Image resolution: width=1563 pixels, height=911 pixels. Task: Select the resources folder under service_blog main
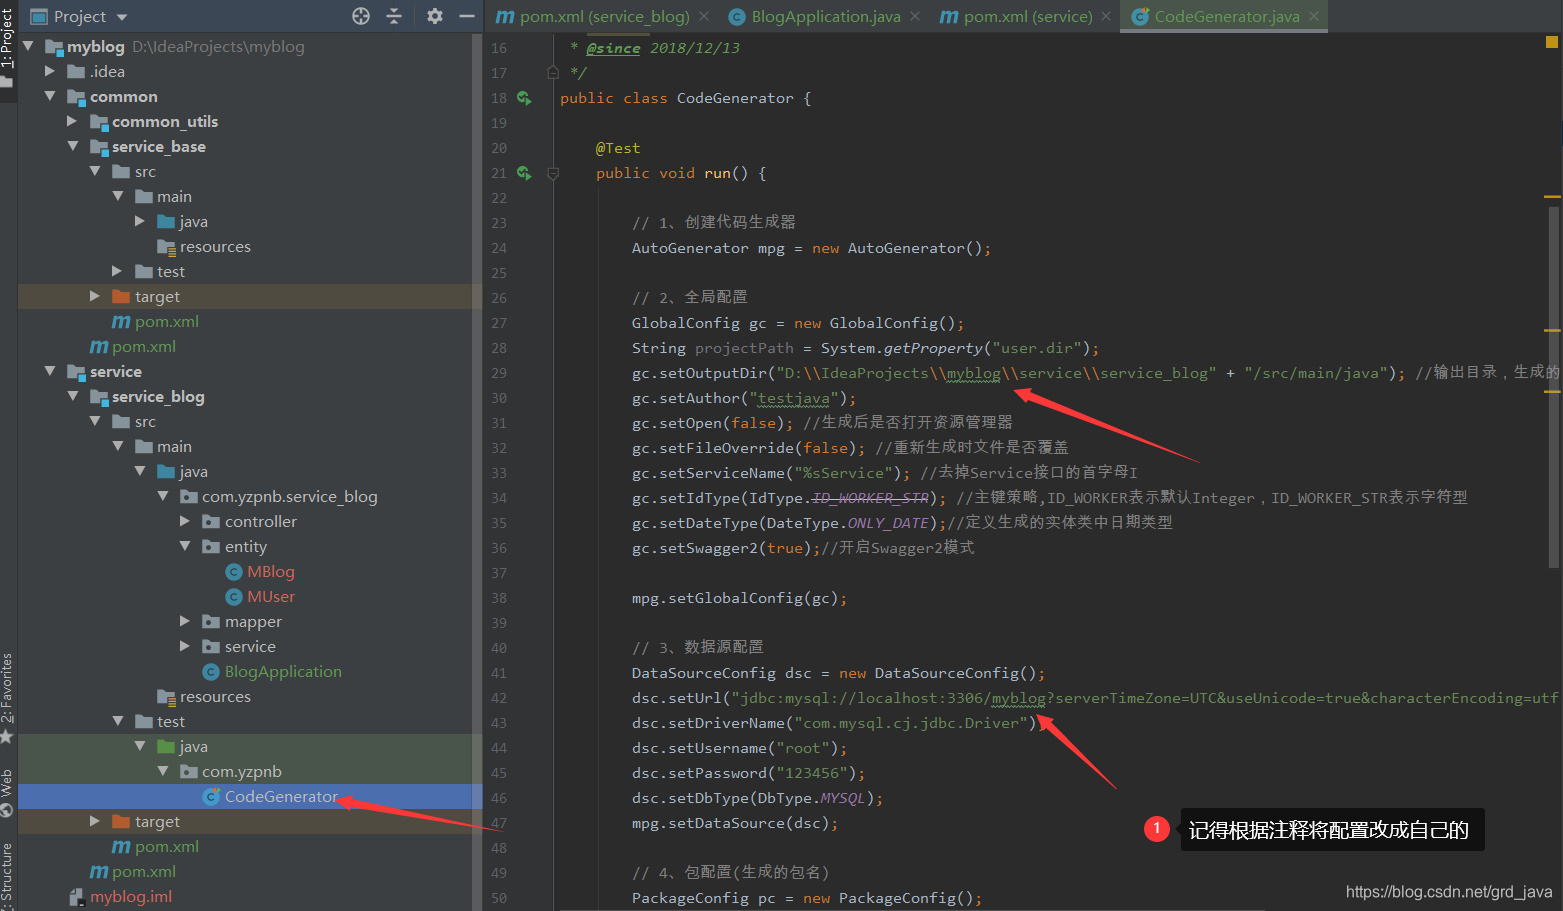[204, 697]
